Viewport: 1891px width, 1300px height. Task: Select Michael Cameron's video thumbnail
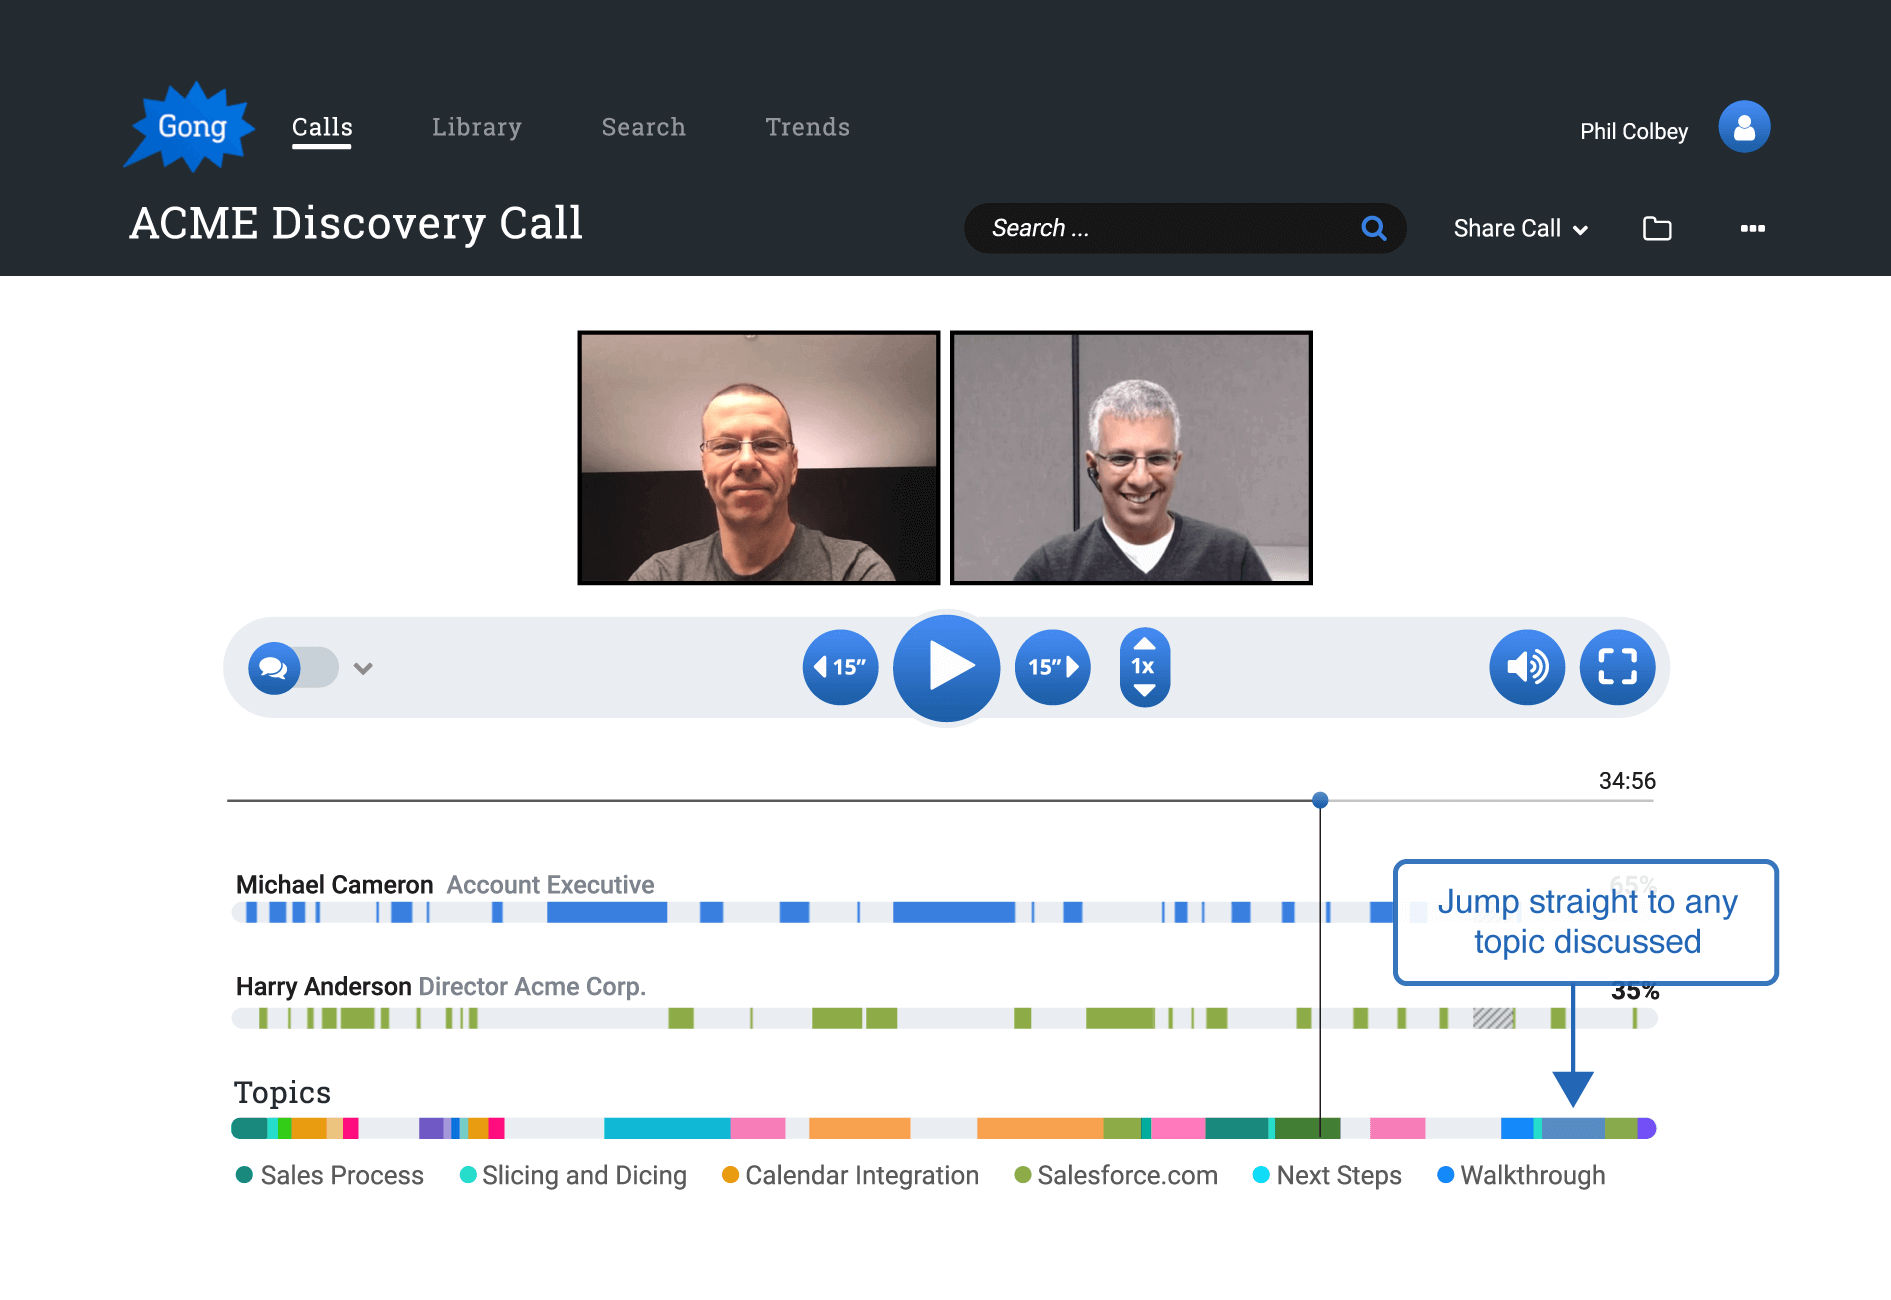tap(759, 458)
